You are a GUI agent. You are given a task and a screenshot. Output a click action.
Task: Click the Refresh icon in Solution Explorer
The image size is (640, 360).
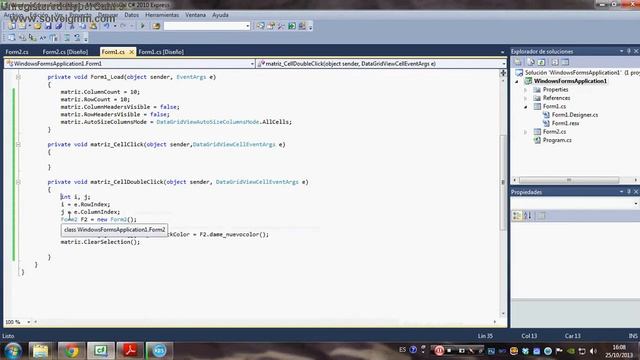click(542, 62)
